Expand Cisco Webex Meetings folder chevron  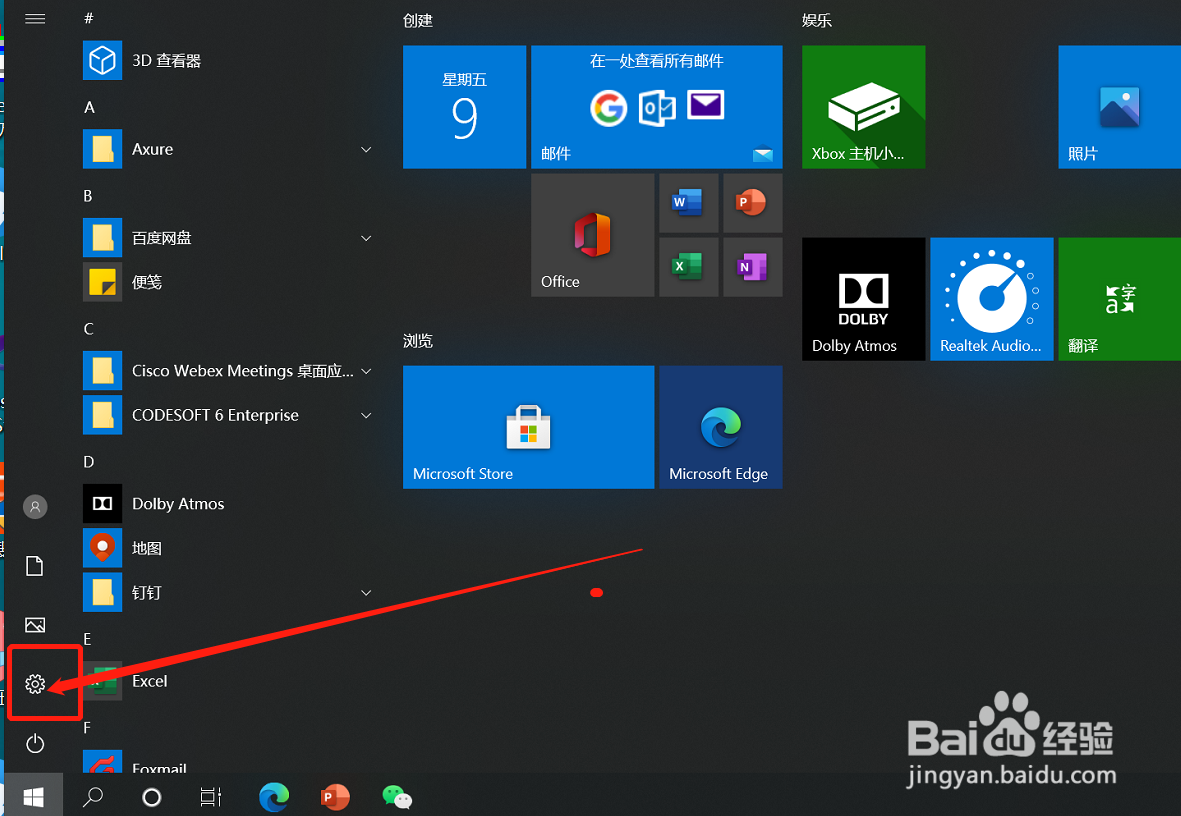click(x=366, y=371)
